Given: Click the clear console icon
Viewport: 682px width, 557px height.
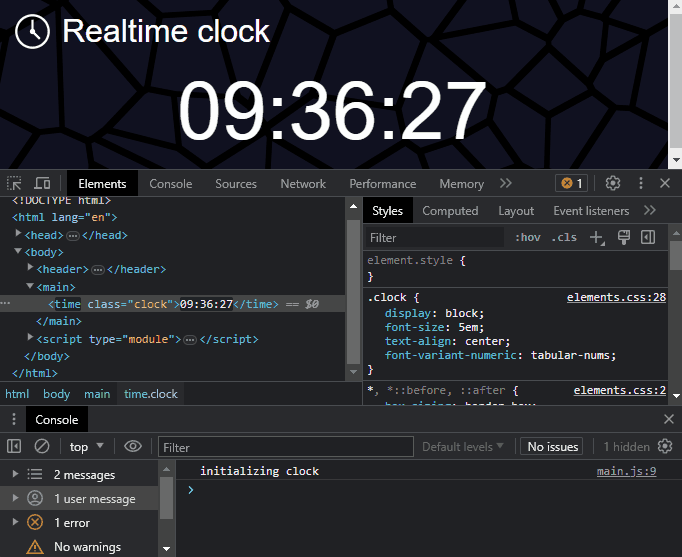Looking at the screenshot, I should point(42,446).
